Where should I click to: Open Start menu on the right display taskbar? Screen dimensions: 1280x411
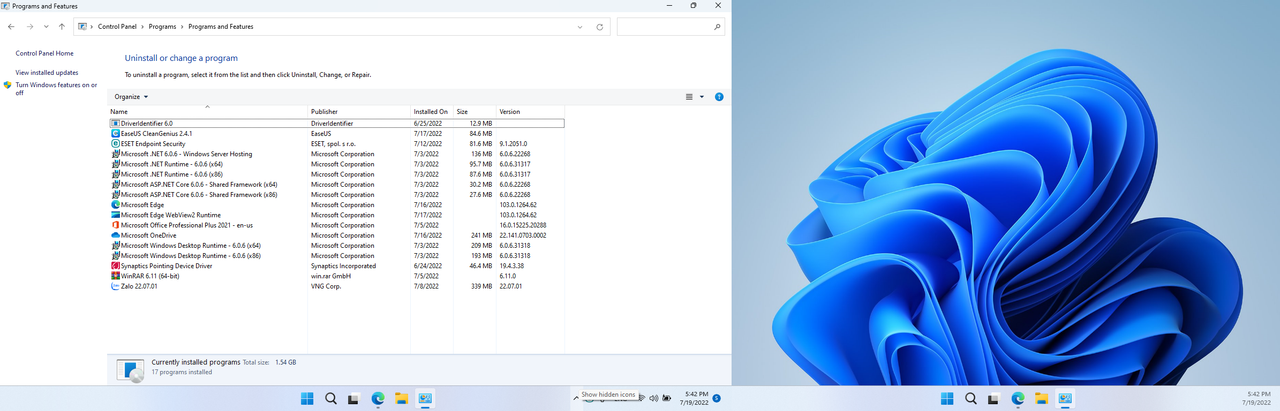(947, 398)
